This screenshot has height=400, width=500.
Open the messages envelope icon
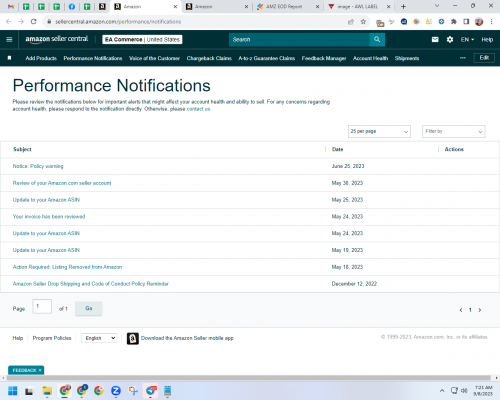point(435,39)
